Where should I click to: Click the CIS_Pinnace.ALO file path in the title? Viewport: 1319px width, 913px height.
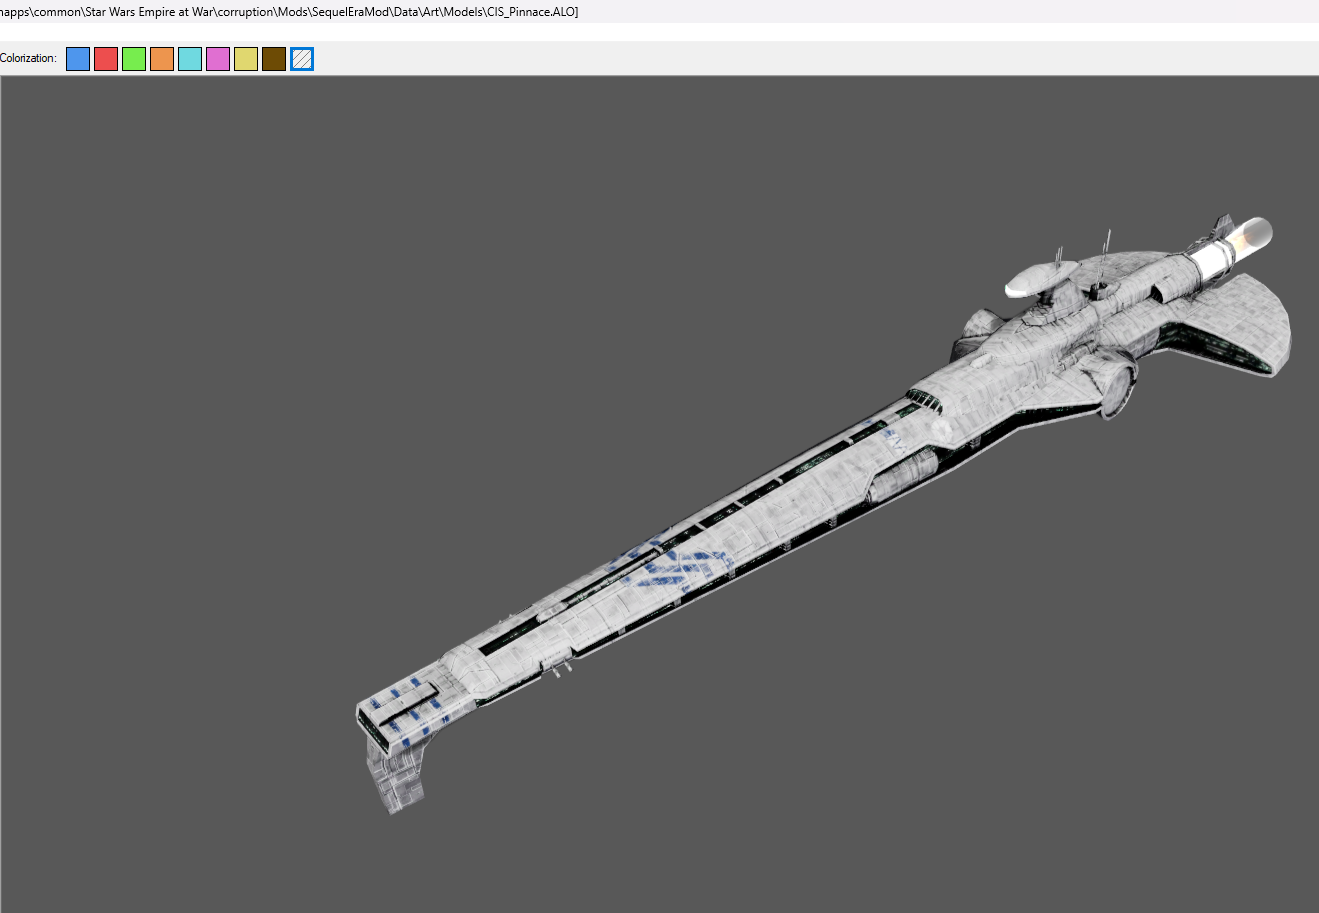[x=289, y=12]
